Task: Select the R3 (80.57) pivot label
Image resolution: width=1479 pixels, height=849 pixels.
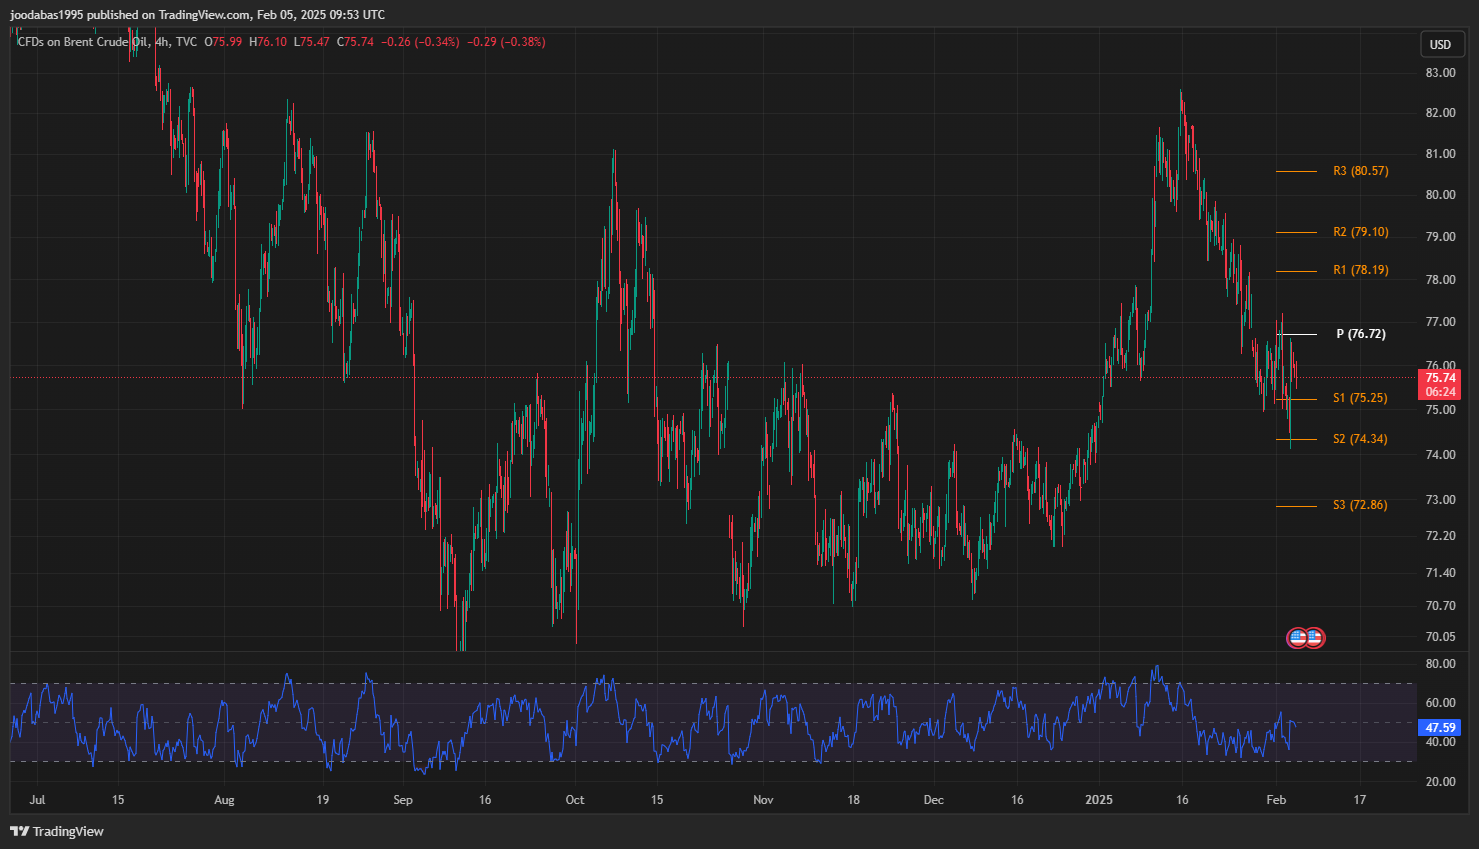Action: tap(1360, 171)
